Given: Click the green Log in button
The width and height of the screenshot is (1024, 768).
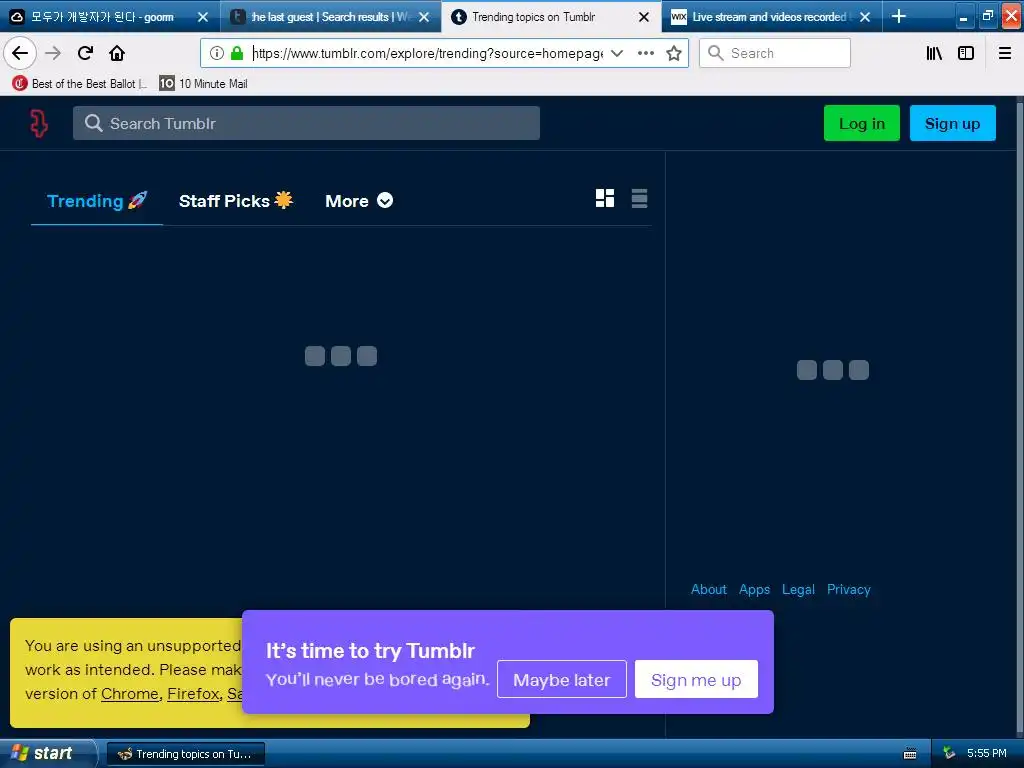Looking at the screenshot, I should coord(861,123).
